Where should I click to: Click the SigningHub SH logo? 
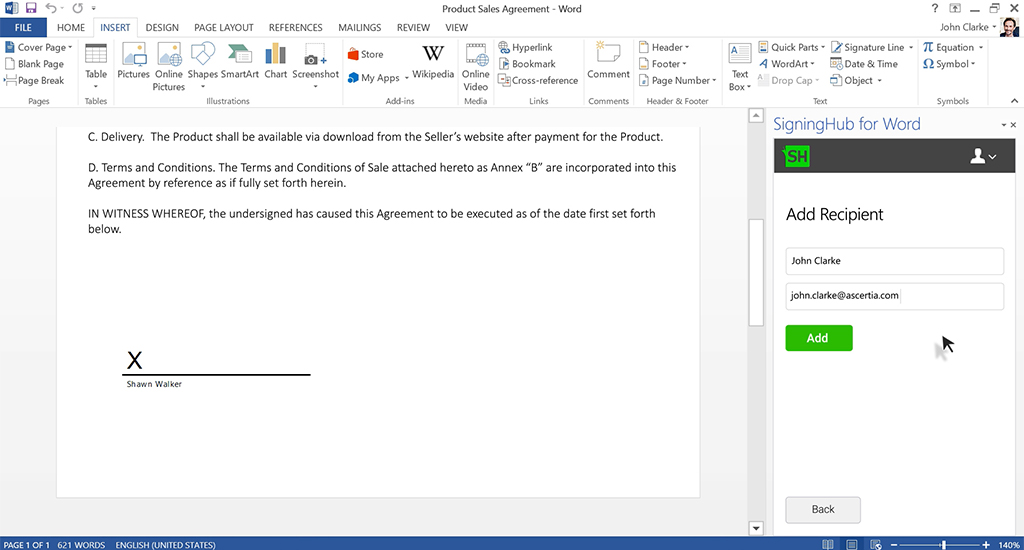[797, 156]
